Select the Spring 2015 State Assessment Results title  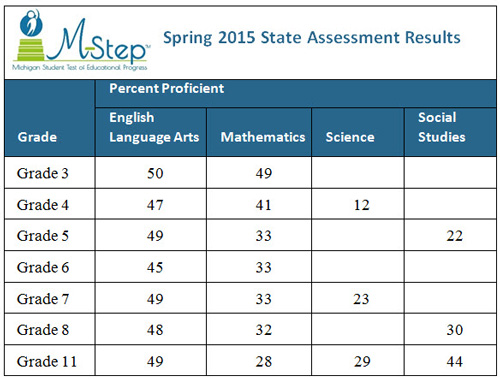[x=312, y=37]
